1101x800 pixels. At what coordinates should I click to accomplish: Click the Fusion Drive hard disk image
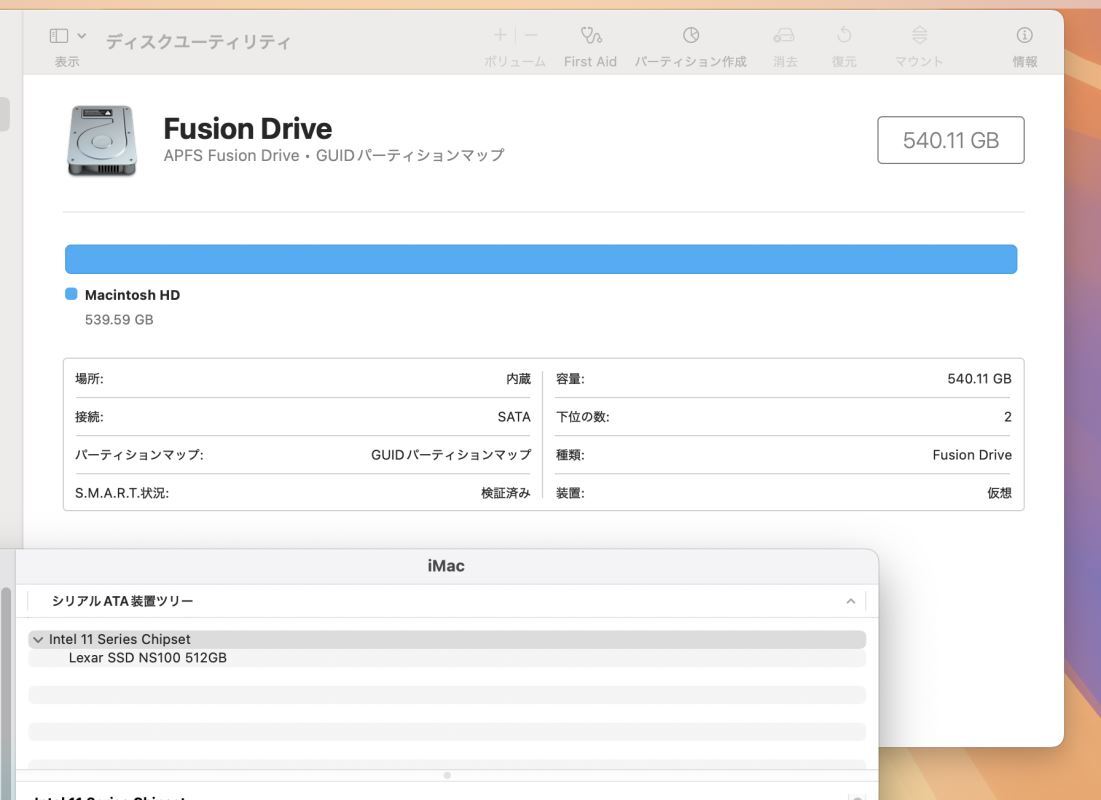(101, 141)
